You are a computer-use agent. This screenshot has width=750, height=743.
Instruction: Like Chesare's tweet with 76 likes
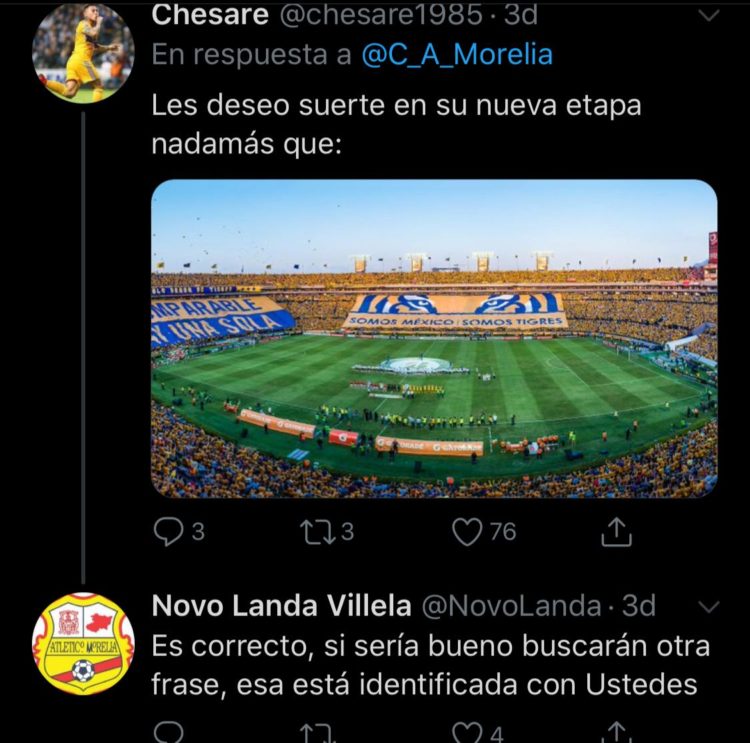click(x=468, y=532)
